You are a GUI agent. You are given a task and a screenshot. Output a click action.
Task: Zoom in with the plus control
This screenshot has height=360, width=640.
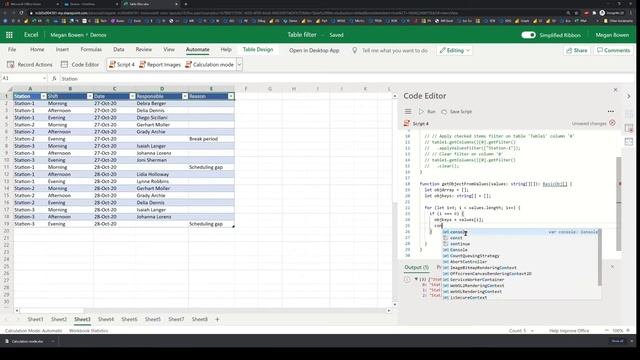628,330
